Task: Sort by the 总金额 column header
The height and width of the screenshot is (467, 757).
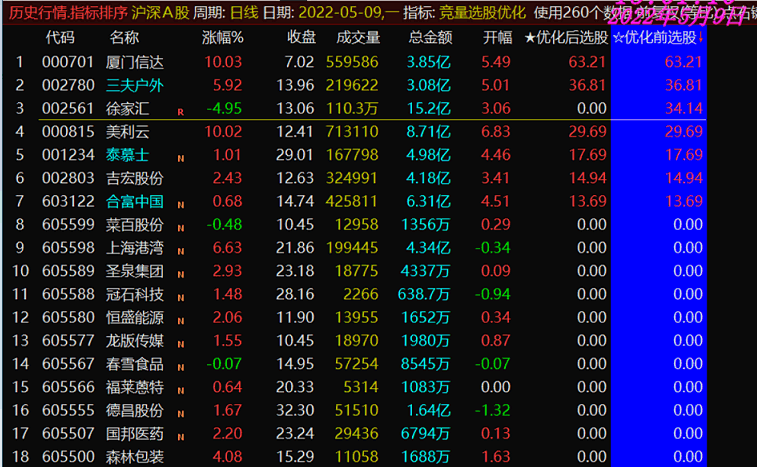Action: tap(430, 38)
